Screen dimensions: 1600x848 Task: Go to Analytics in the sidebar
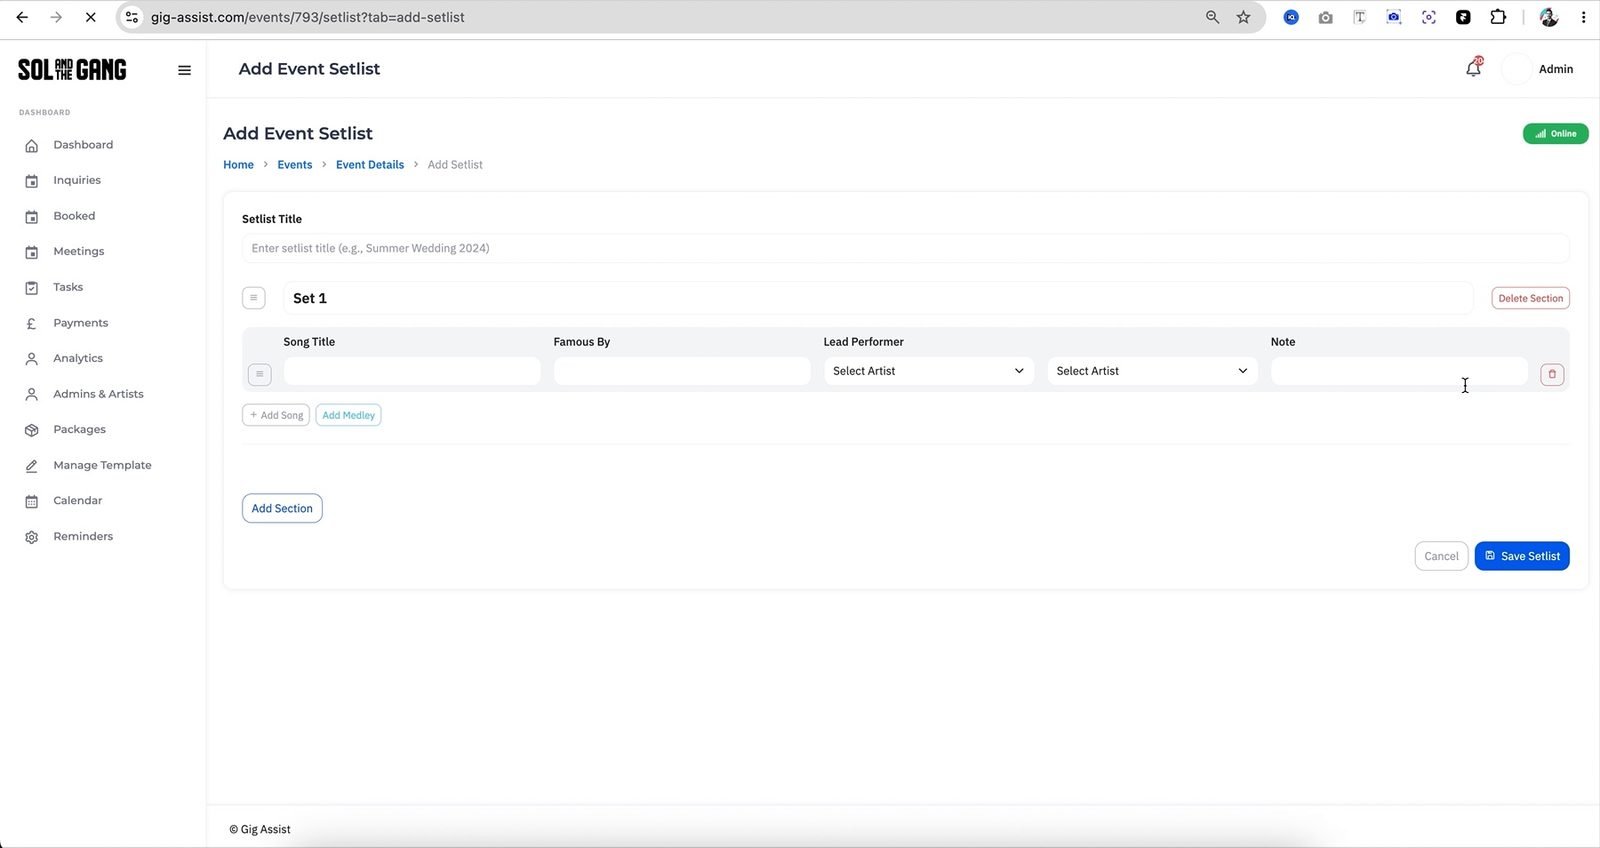tap(78, 358)
